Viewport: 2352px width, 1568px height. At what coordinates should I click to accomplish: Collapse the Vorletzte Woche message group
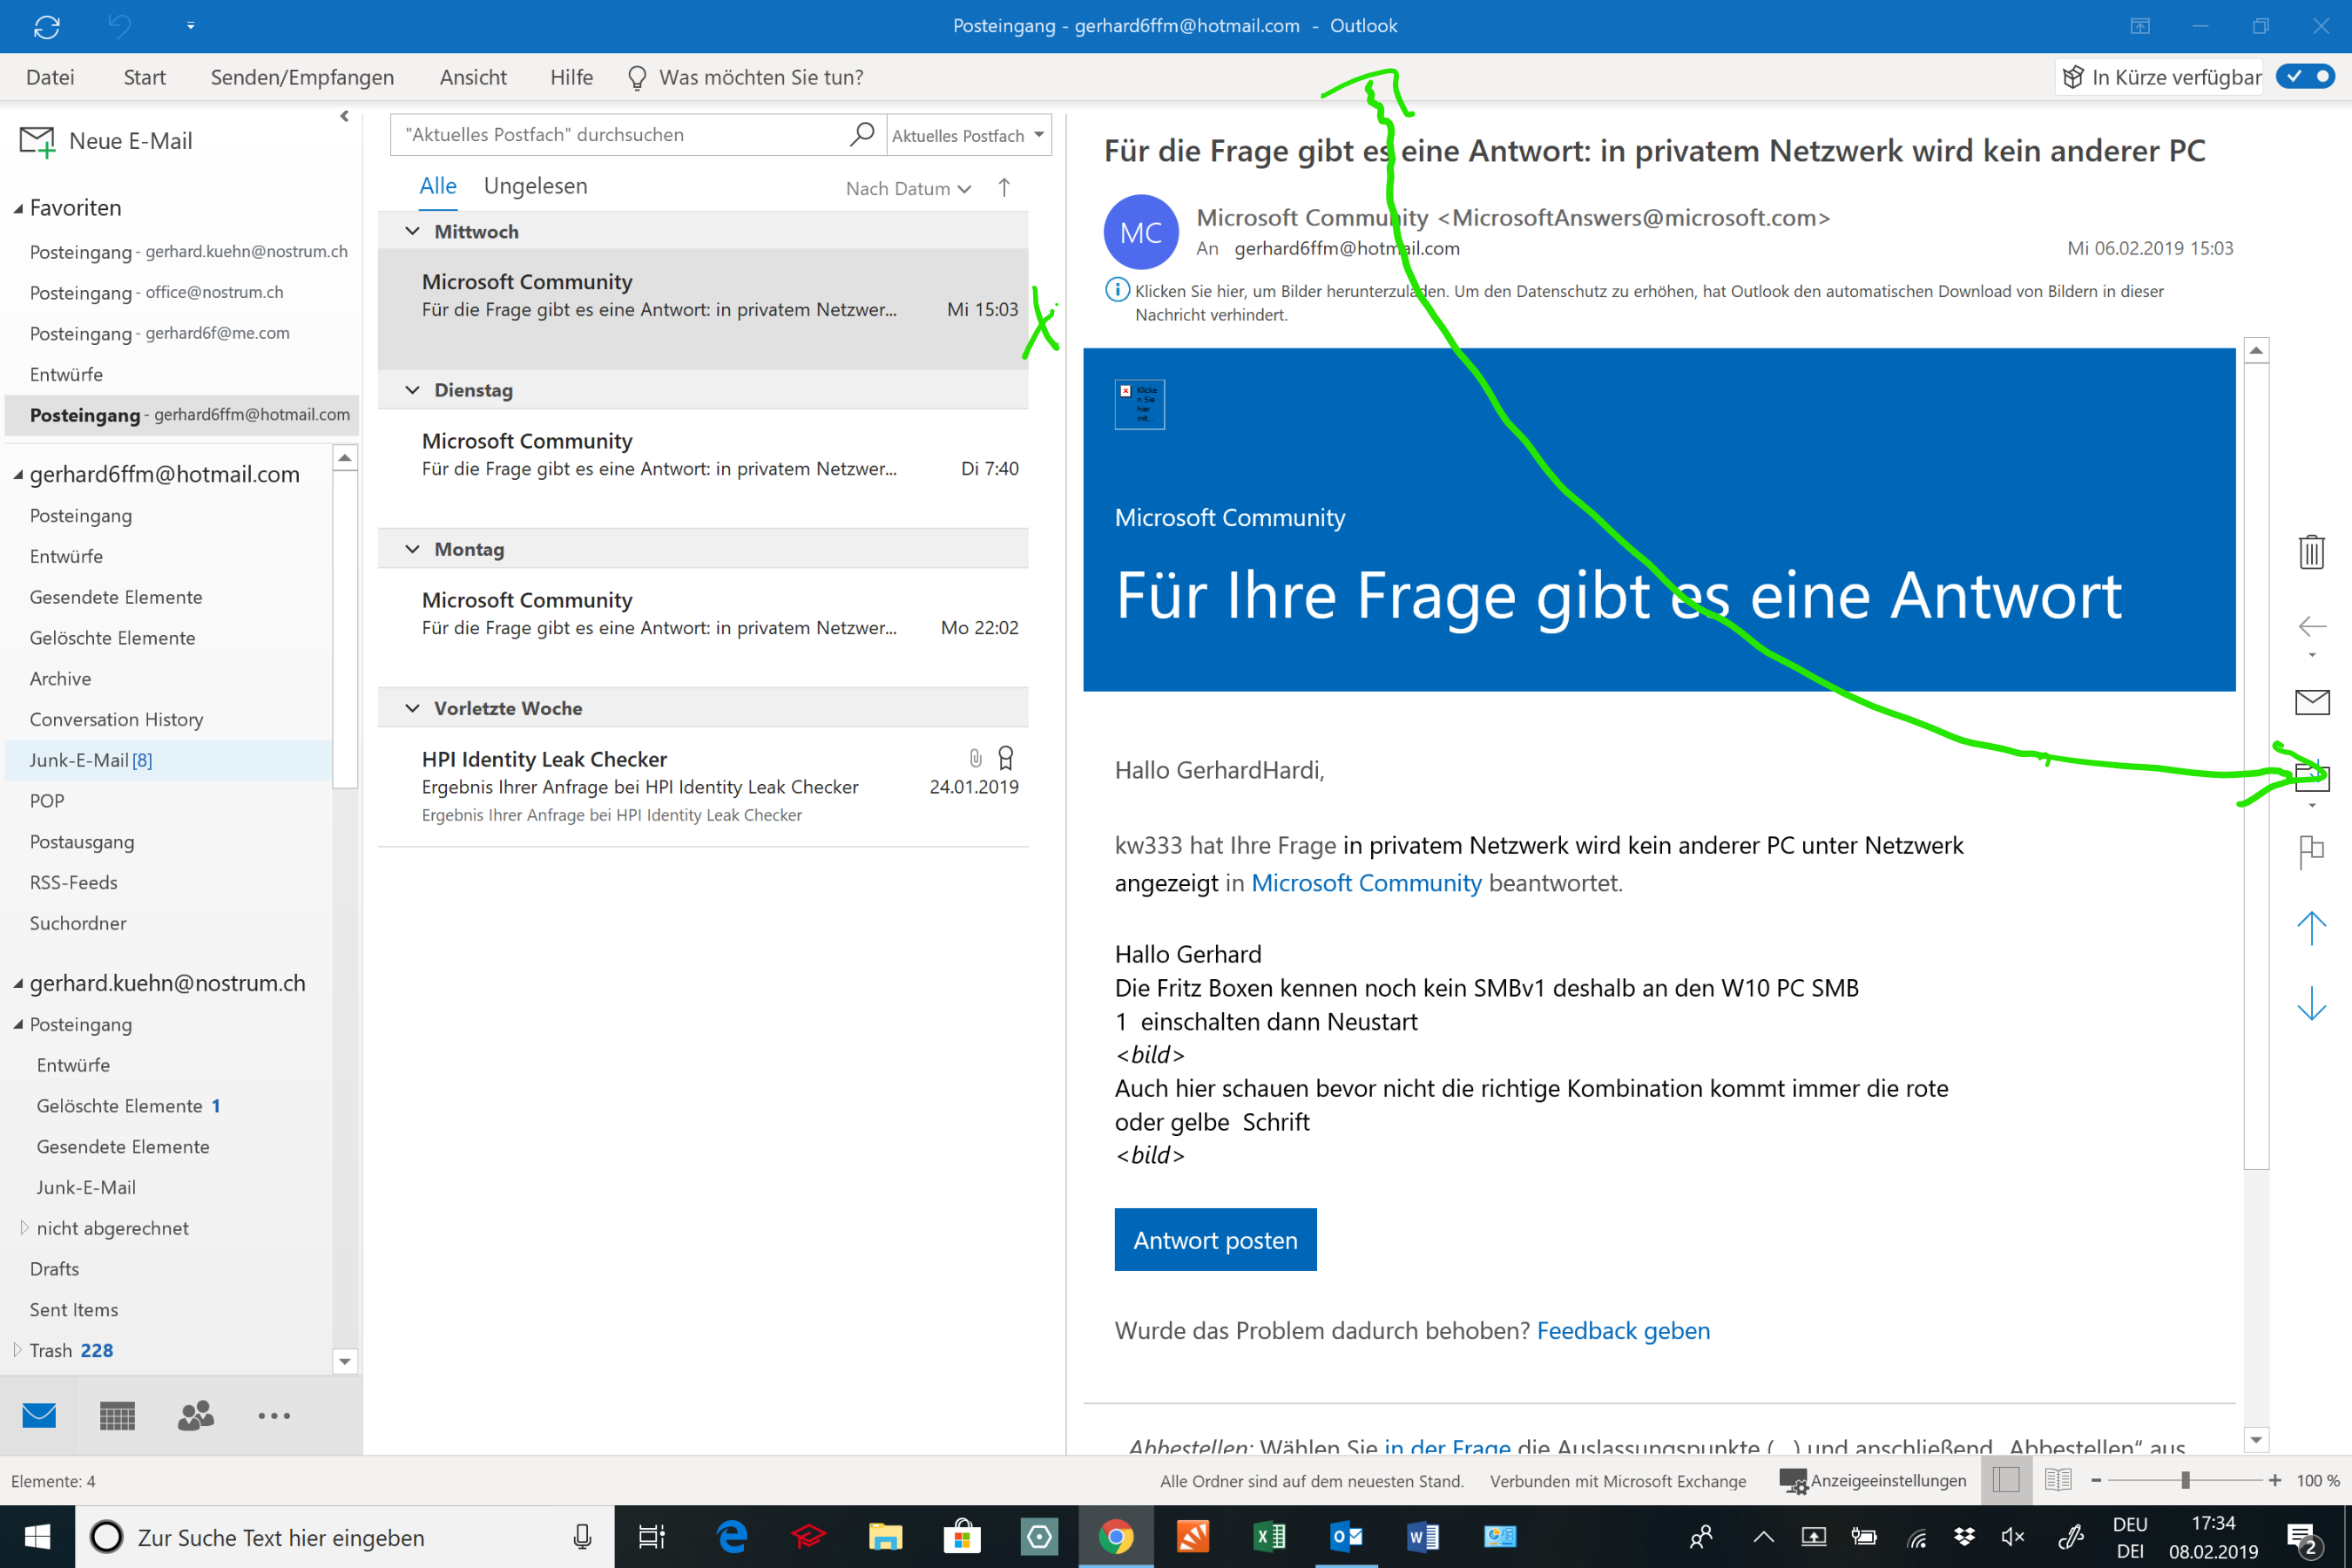click(412, 708)
